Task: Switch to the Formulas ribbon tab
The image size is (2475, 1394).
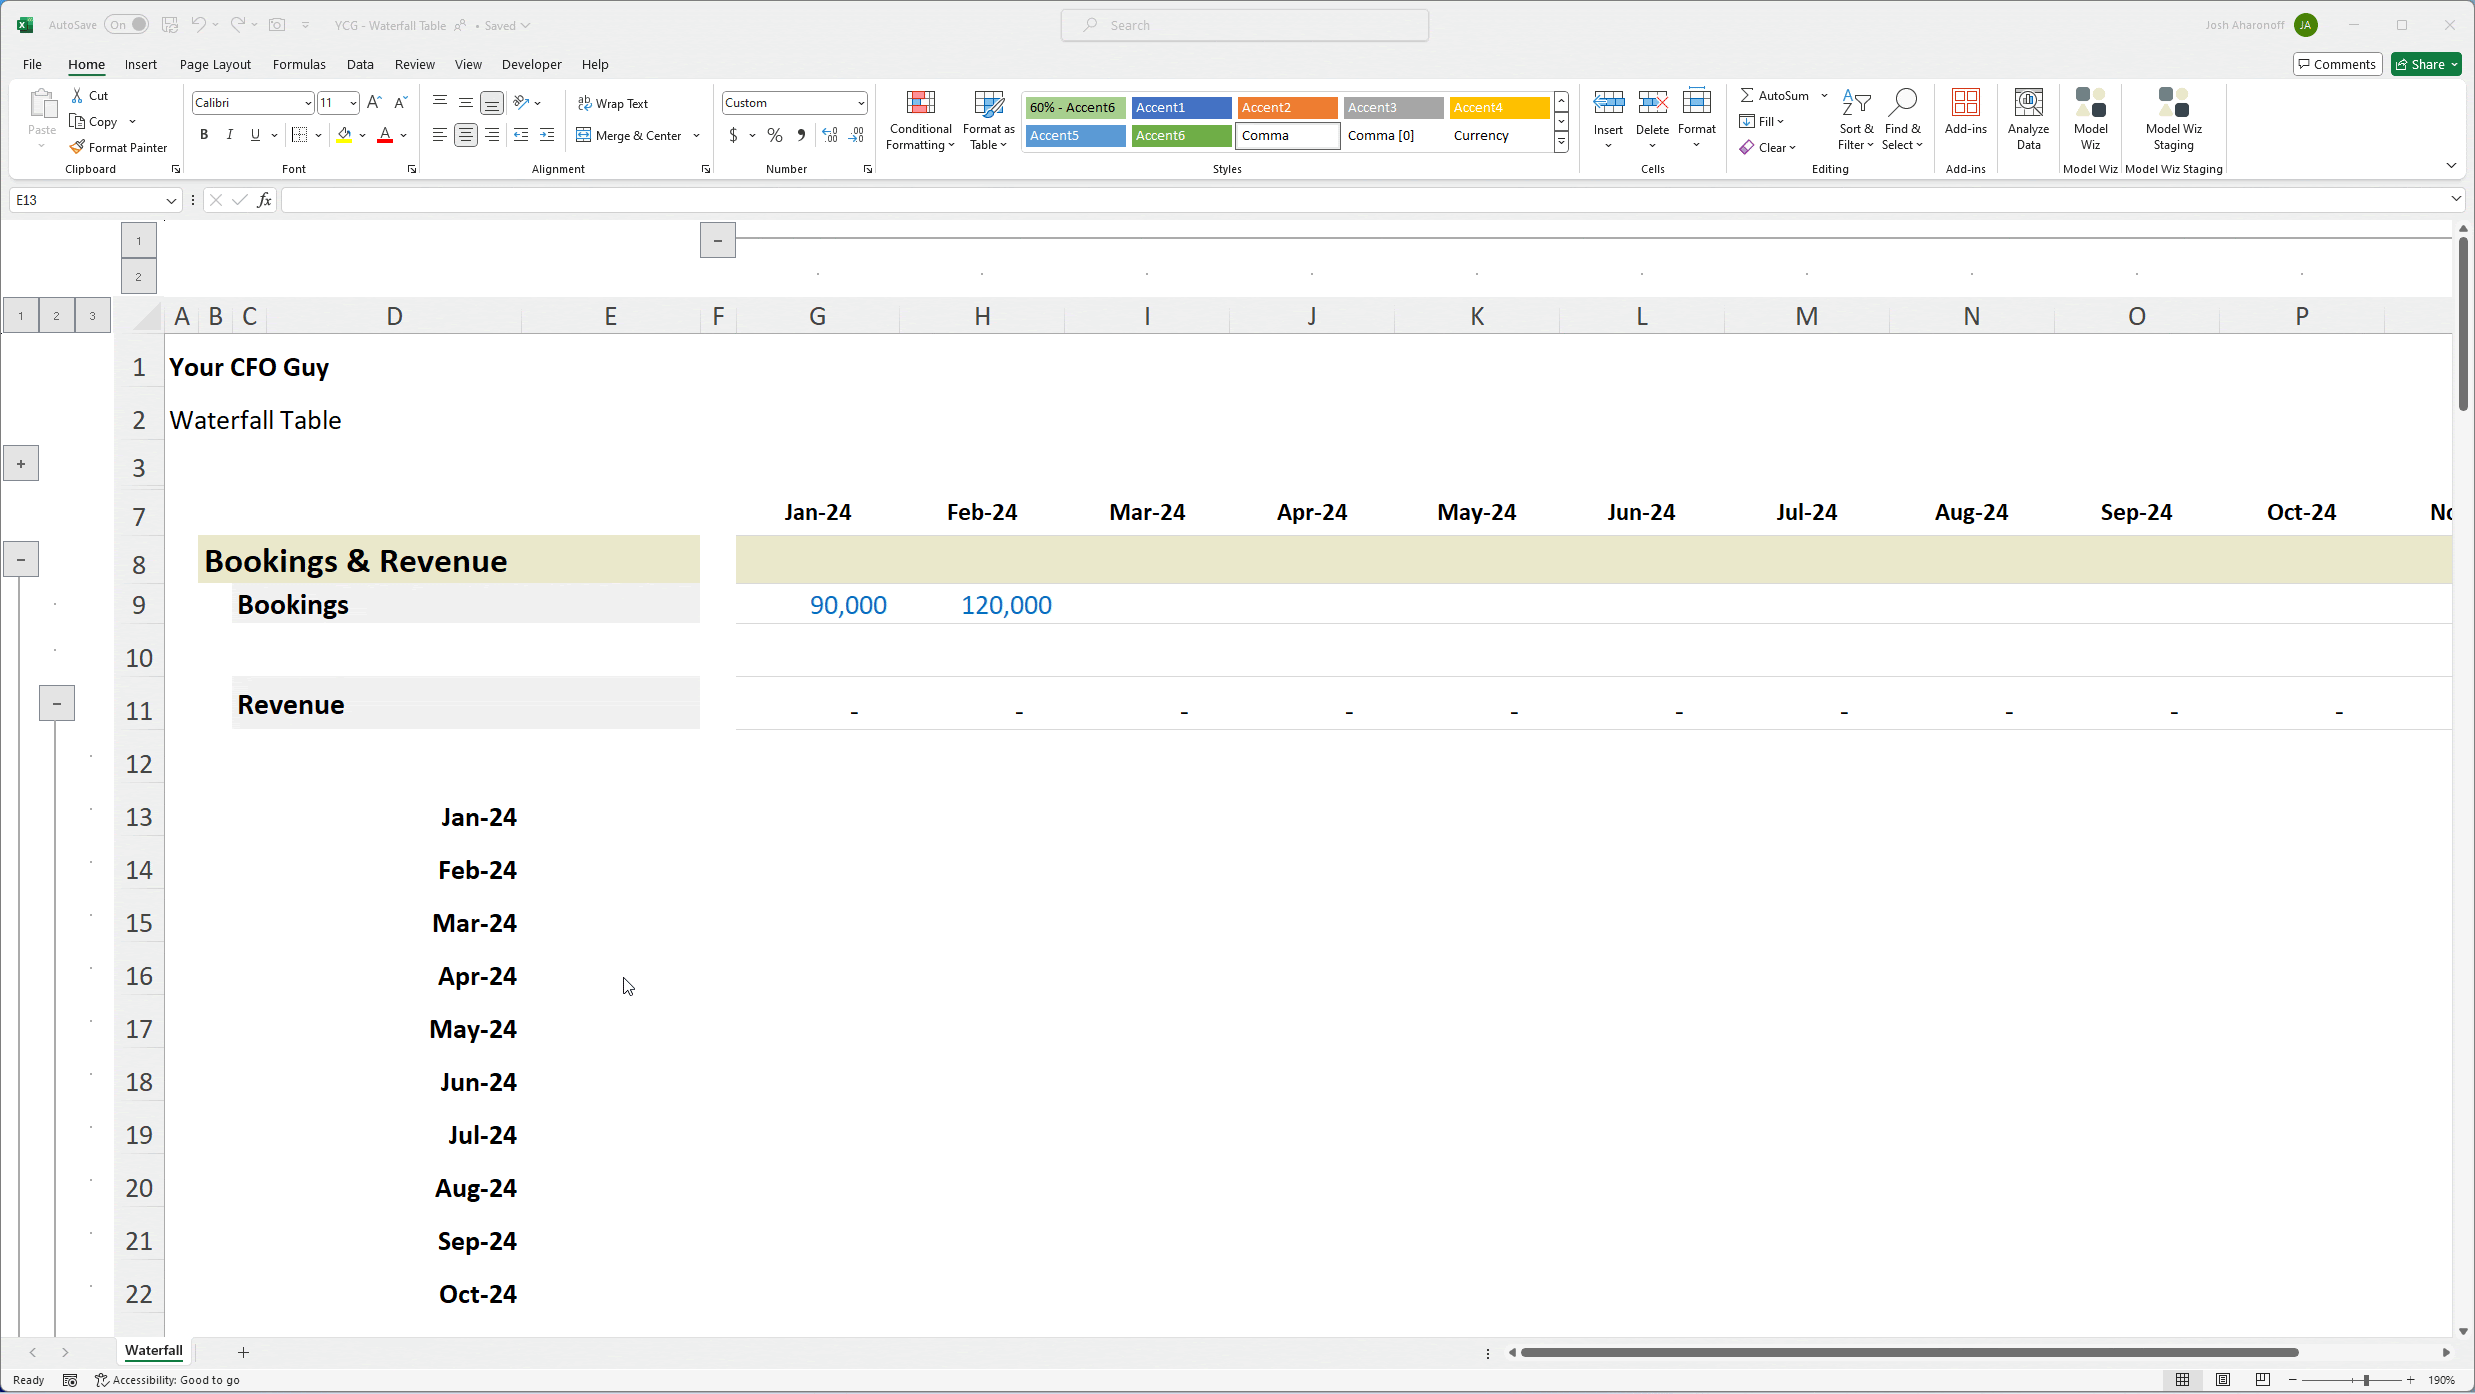Action: [x=298, y=63]
